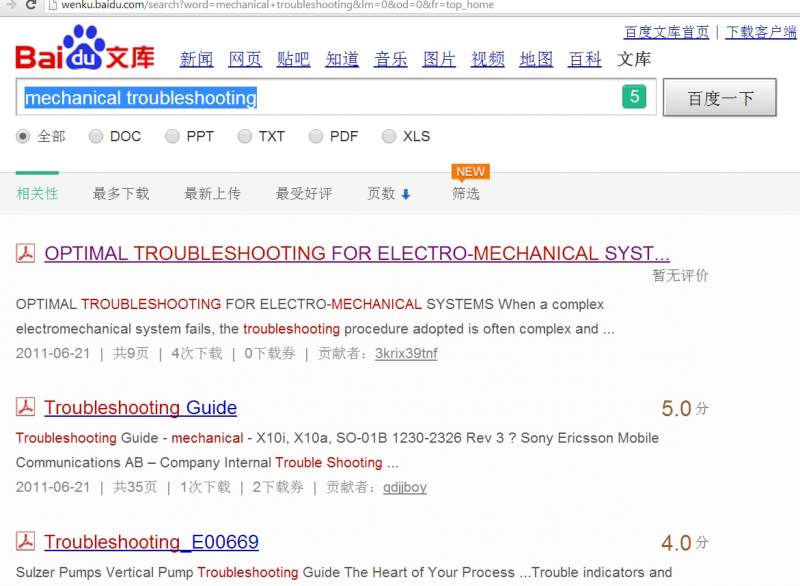Open the 图片 navigation link

[x=439, y=59]
